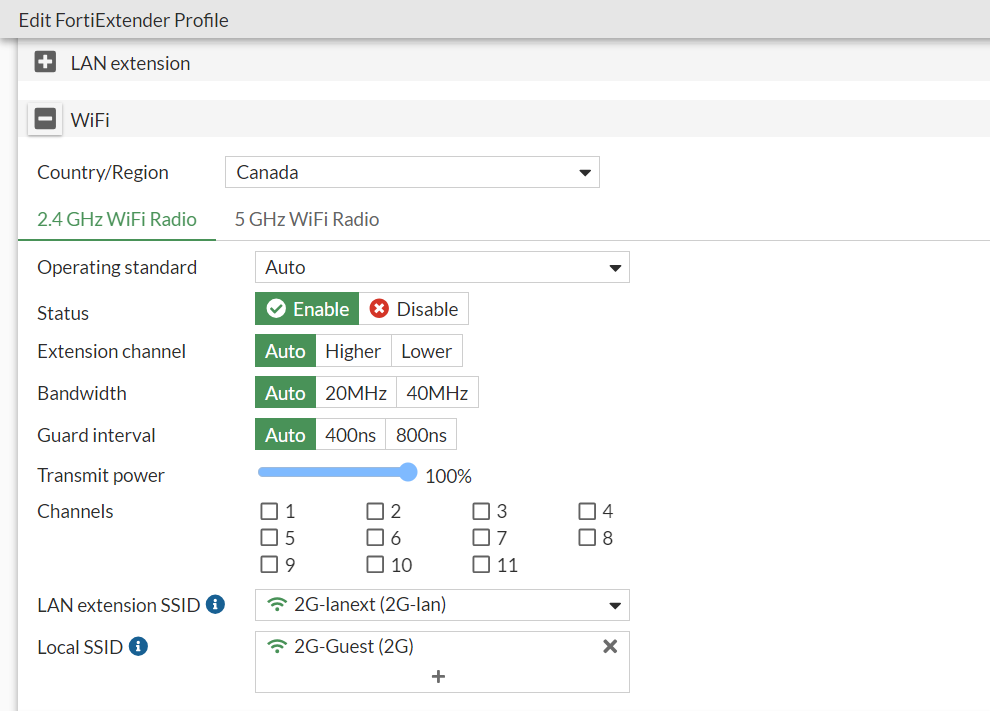
Task: Expand the LAN extension section plus icon
Action: click(x=45, y=63)
